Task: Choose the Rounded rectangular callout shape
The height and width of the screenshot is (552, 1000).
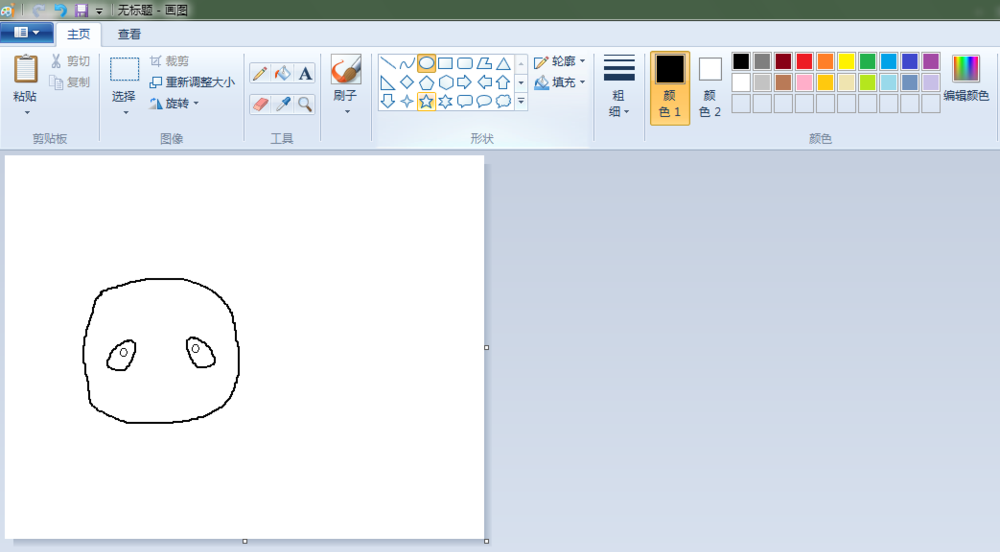Action: pos(465,101)
